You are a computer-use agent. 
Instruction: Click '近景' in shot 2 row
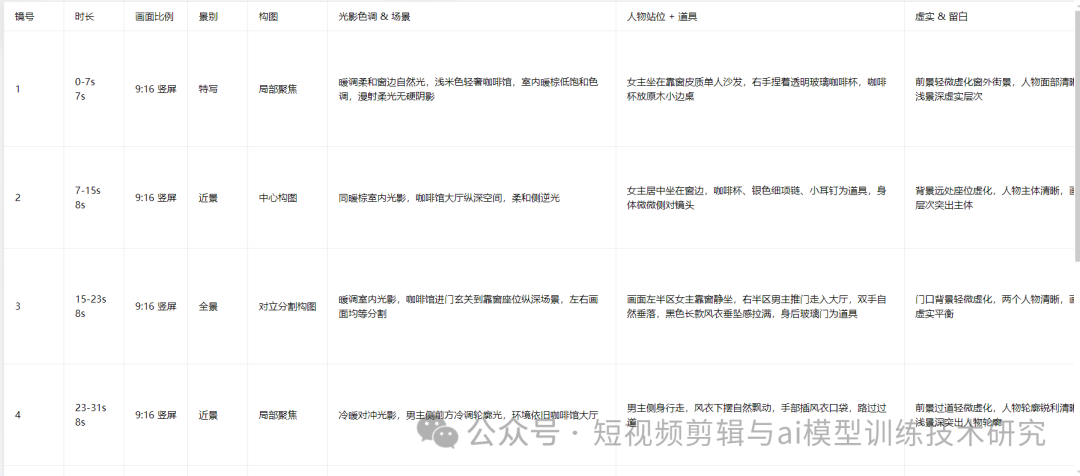(x=208, y=198)
